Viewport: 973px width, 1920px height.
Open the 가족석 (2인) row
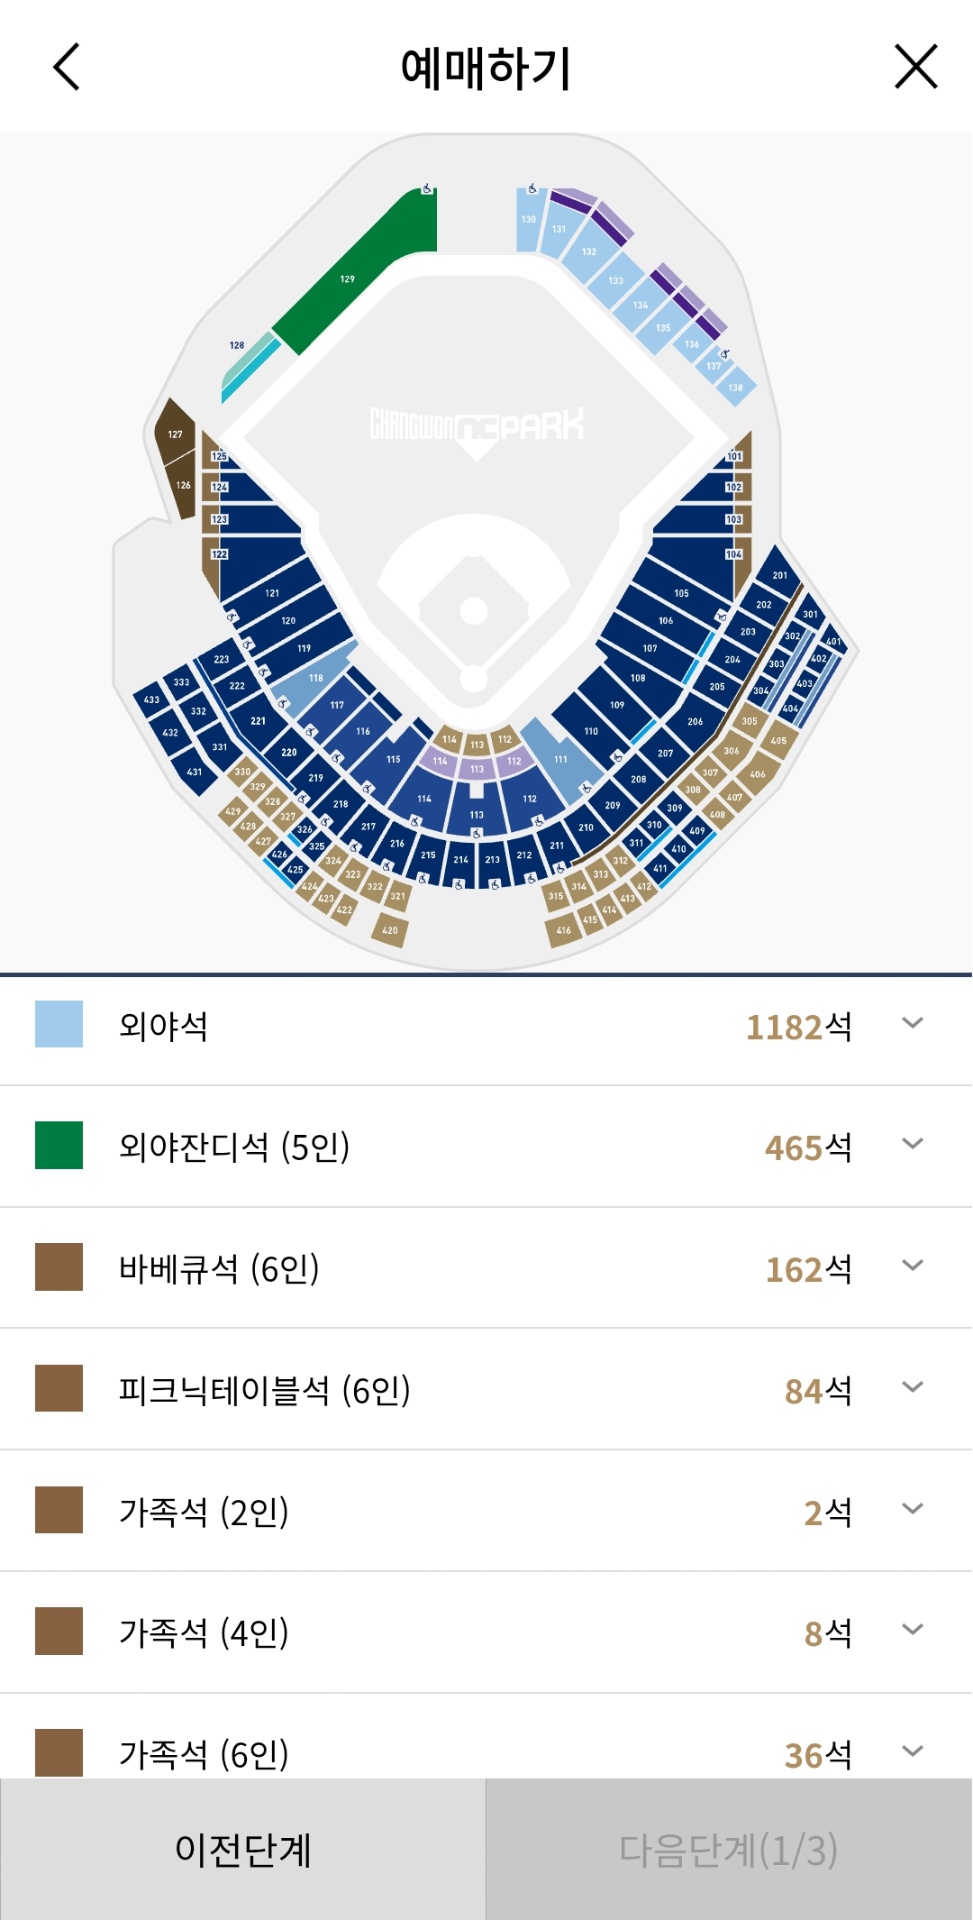[x=912, y=1508]
